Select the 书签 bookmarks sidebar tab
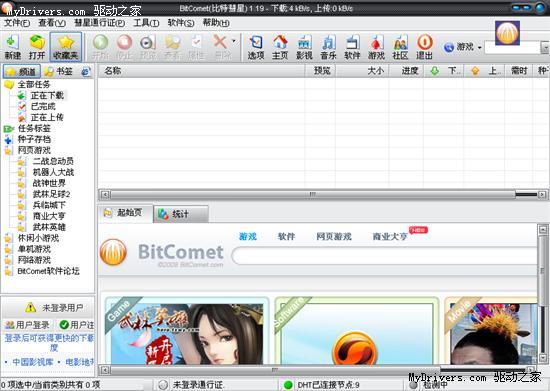 click(x=59, y=72)
